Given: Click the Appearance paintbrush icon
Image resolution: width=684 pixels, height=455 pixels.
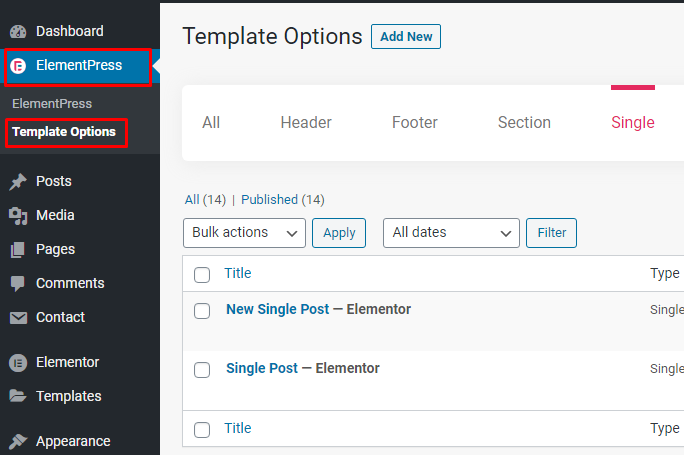Looking at the screenshot, I should (x=18, y=441).
